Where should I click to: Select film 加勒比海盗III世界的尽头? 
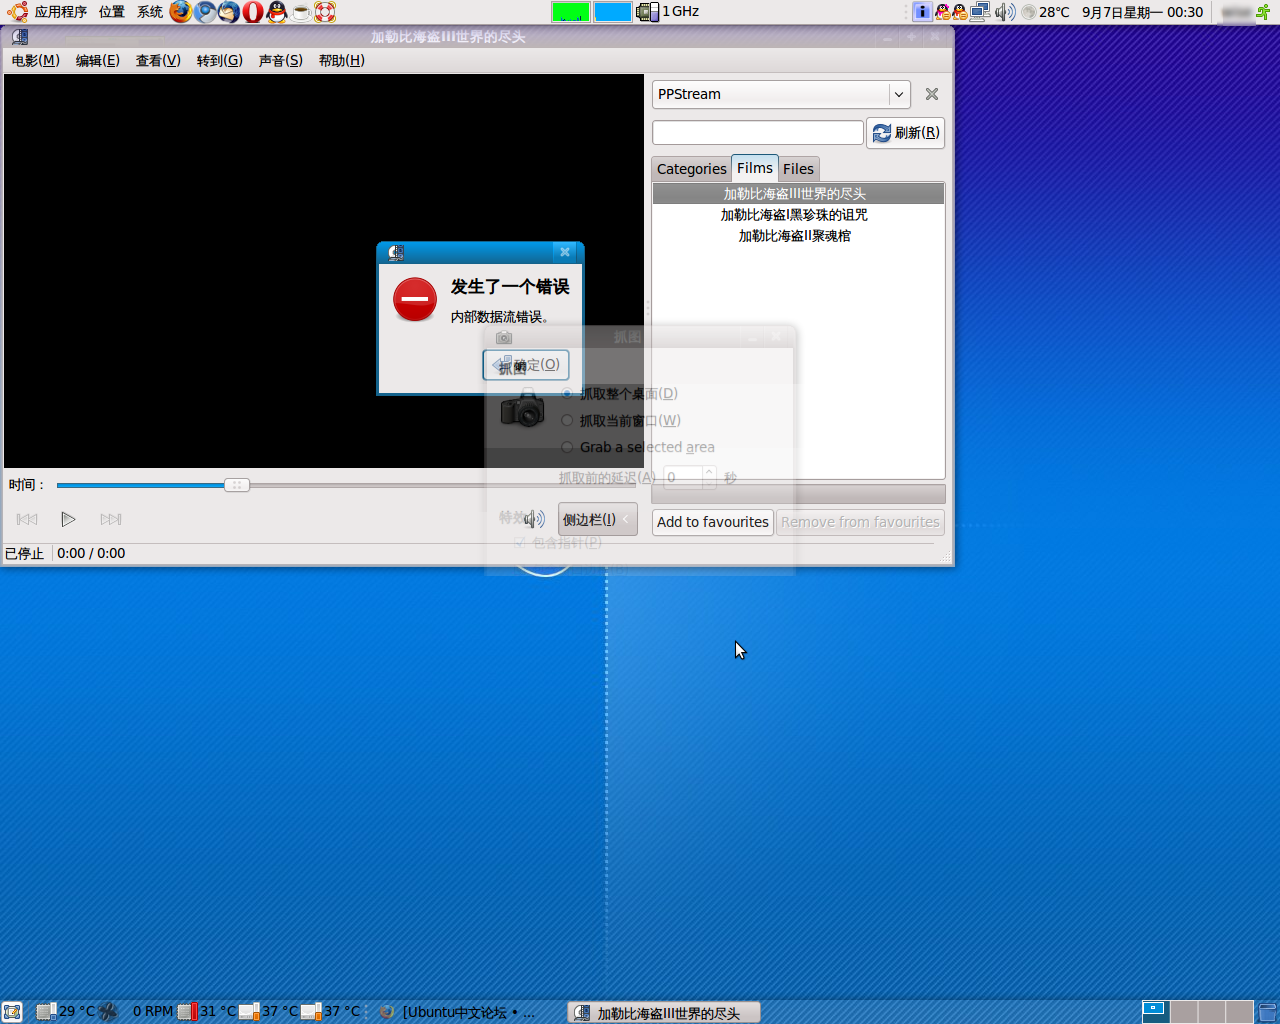[x=798, y=194]
